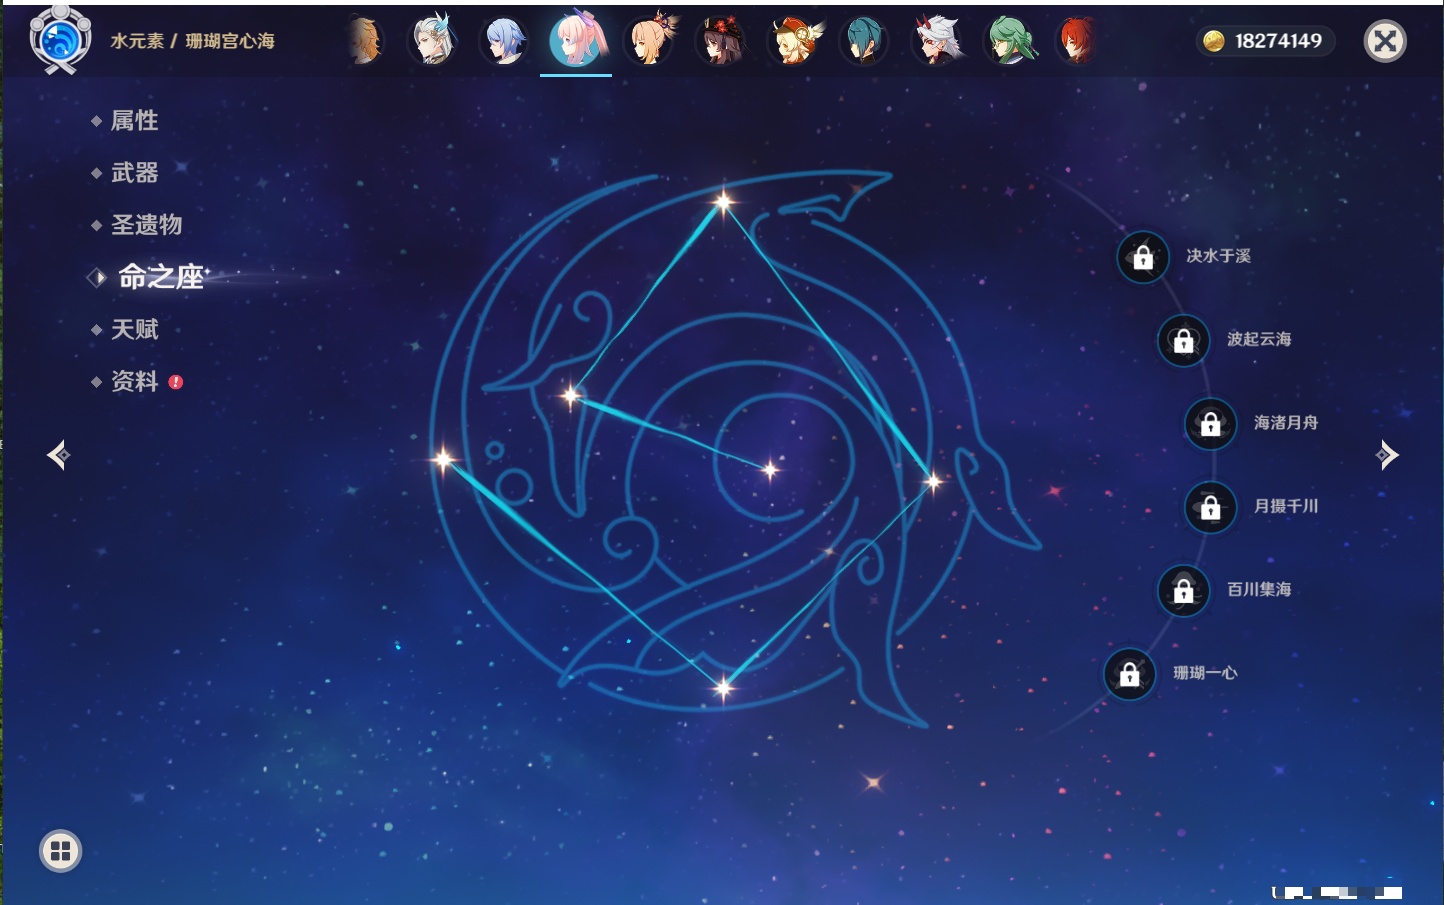This screenshot has height=905, width=1444.
Task: Go to next character with right arrow
Action: (1387, 455)
